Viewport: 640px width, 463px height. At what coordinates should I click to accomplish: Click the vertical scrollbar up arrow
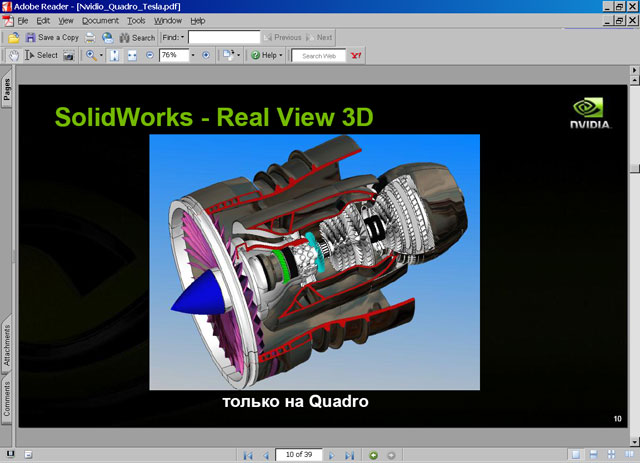tap(635, 80)
